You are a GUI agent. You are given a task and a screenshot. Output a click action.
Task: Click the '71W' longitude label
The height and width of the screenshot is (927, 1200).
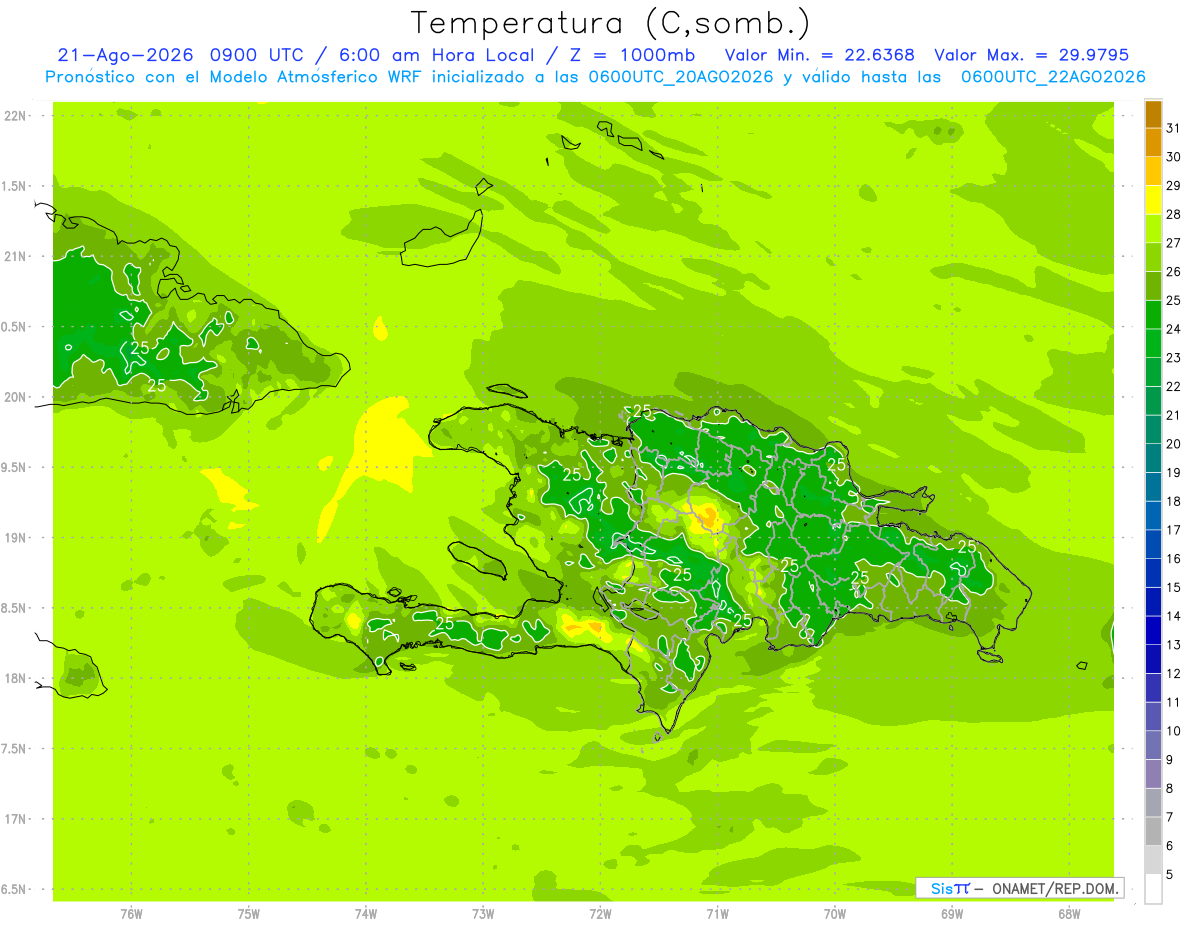click(717, 914)
